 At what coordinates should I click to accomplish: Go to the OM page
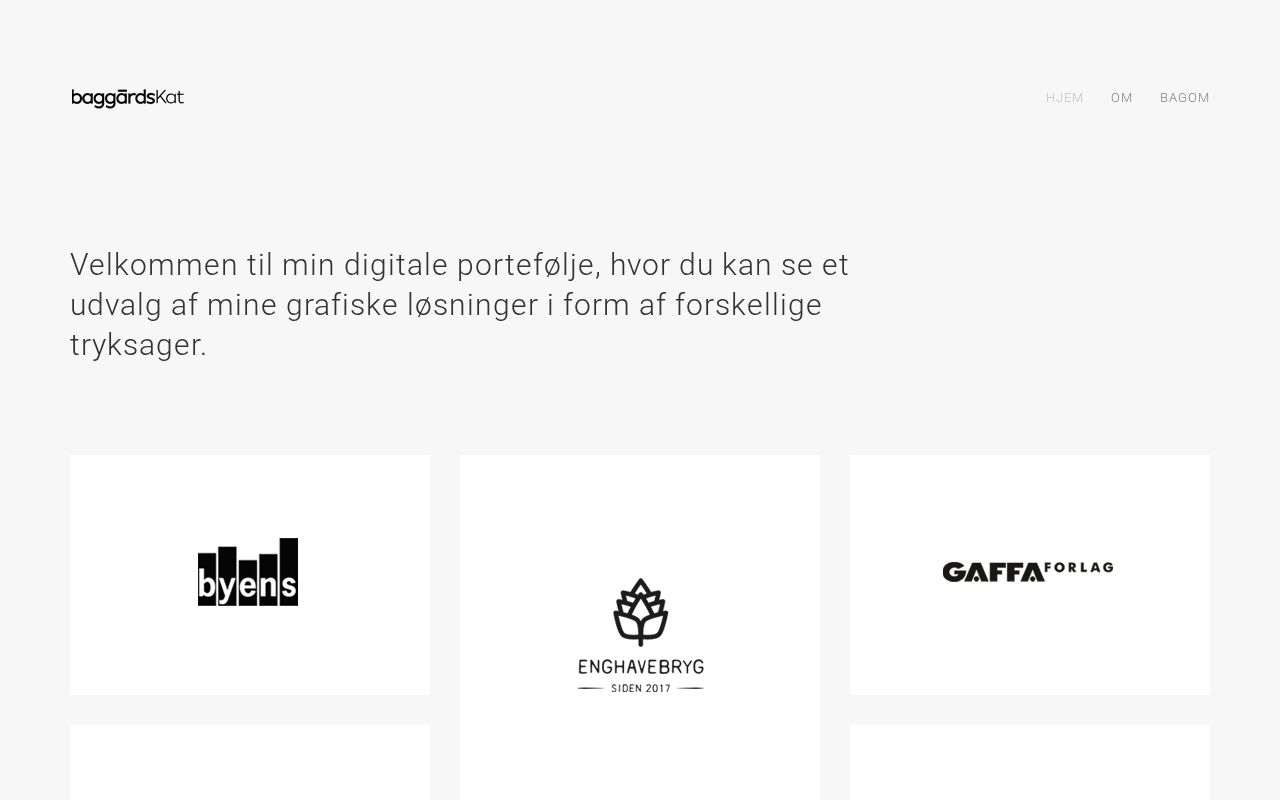pos(1122,98)
